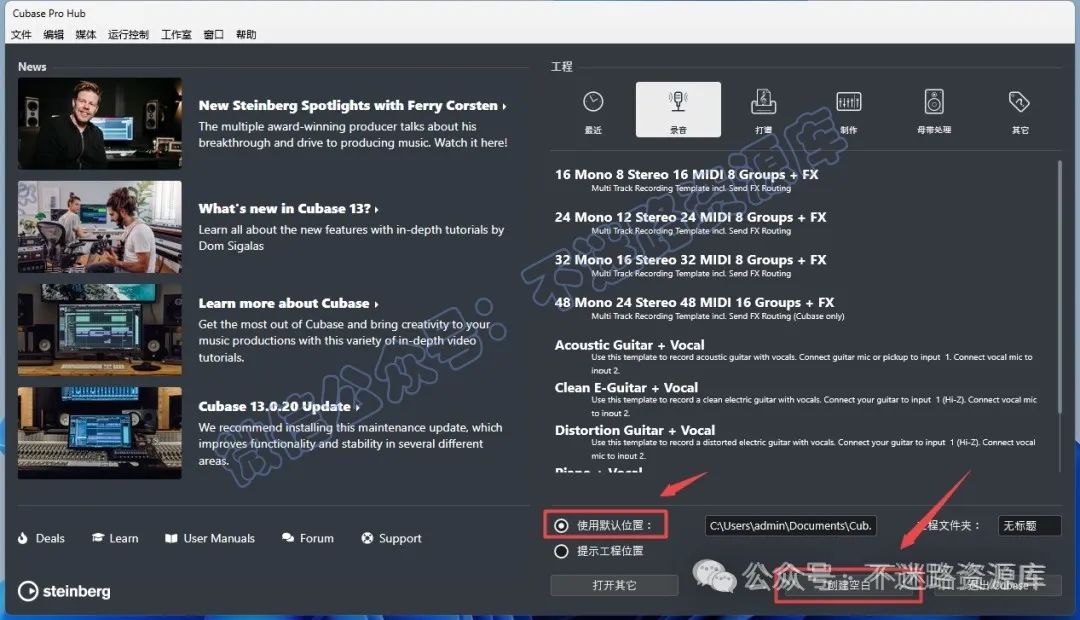The image size is (1080, 620).
Task: Open the 媒体 (Media) menu
Action: (x=86, y=34)
